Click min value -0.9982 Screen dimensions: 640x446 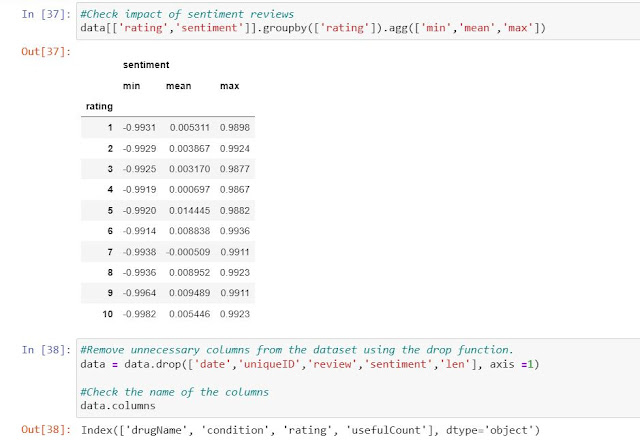pos(139,314)
